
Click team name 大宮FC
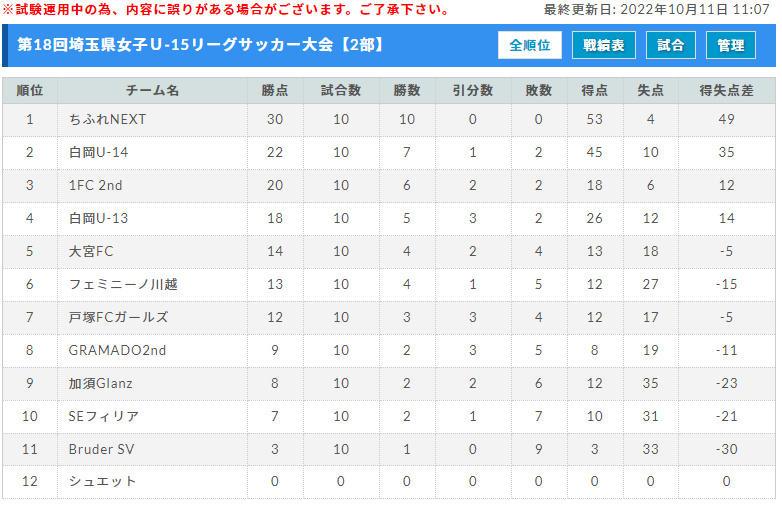coord(91,251)
